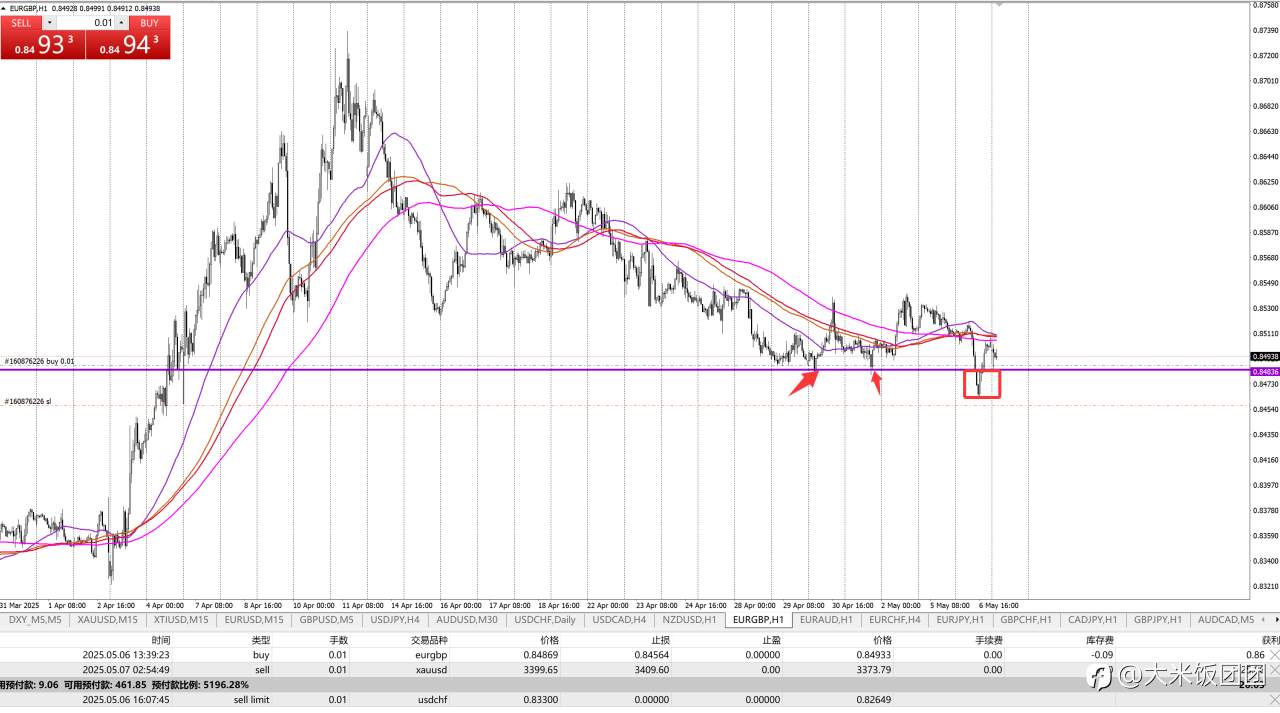Switch to the GBPCHF,H1 chart tab
This screenshot has width=1280, height=713.
[x=1026, y=620]
